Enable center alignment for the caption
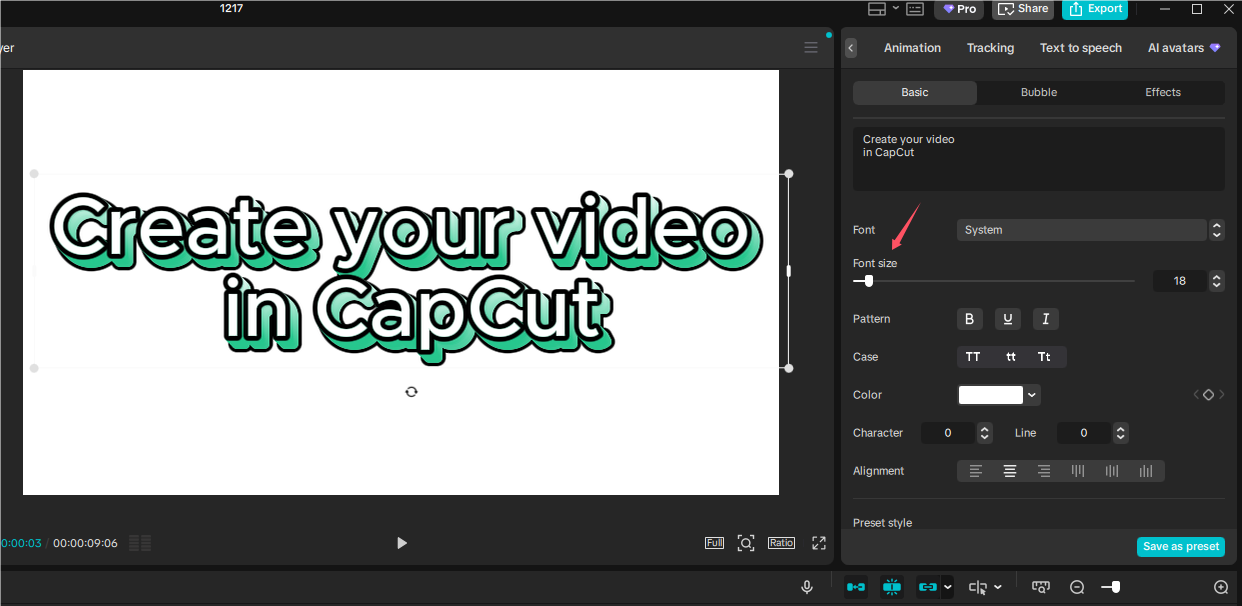1242x606 pixels. [x=1010, y=470]
